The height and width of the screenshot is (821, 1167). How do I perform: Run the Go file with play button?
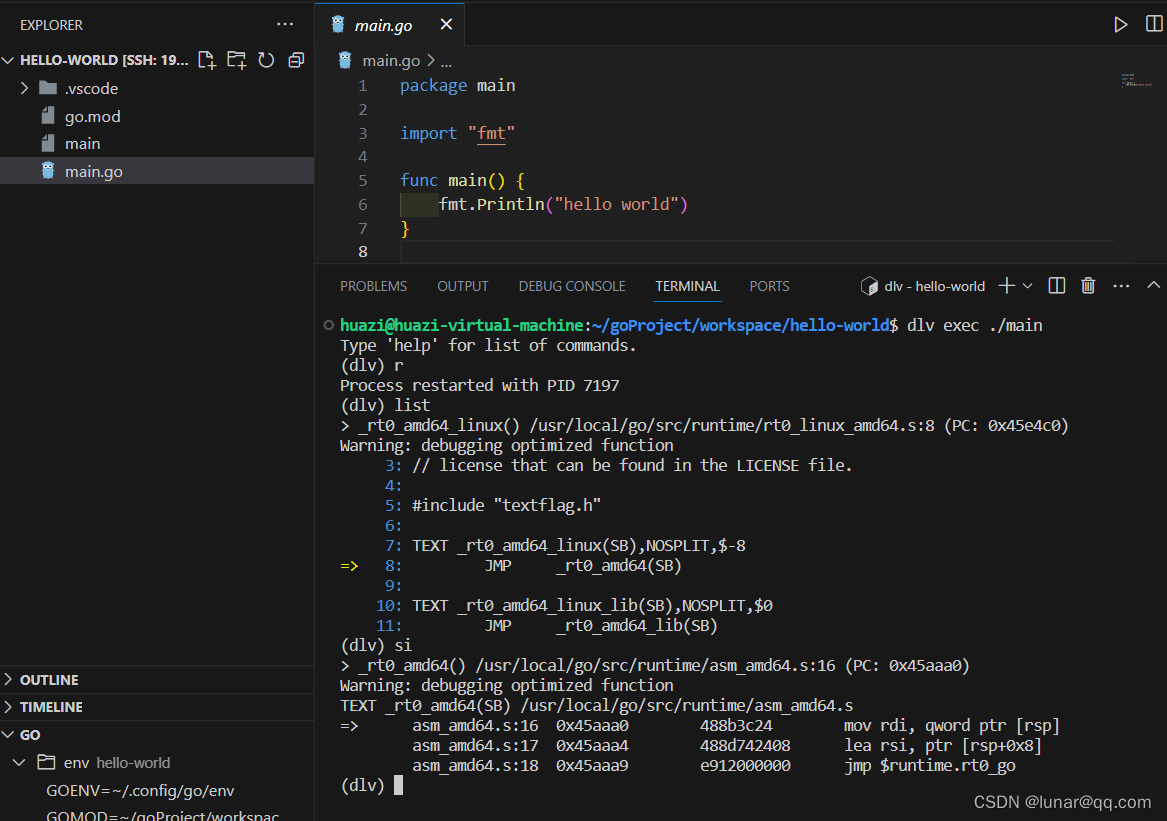pos(1120,25)
